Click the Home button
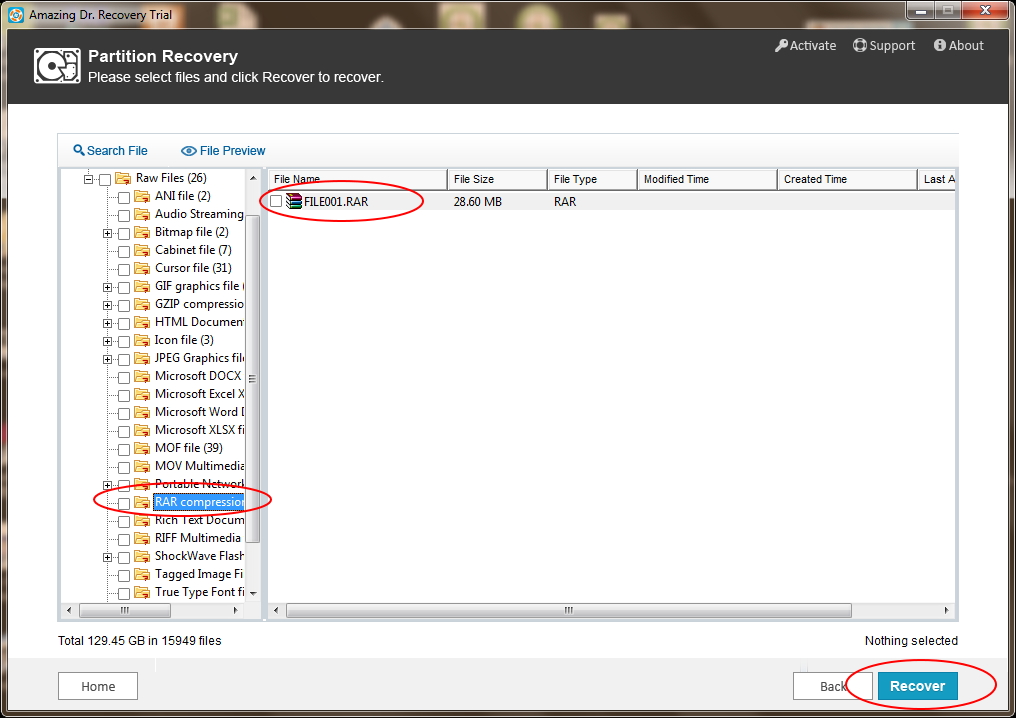This screenshot has height=718, width=1016. (x=97, y=686)
